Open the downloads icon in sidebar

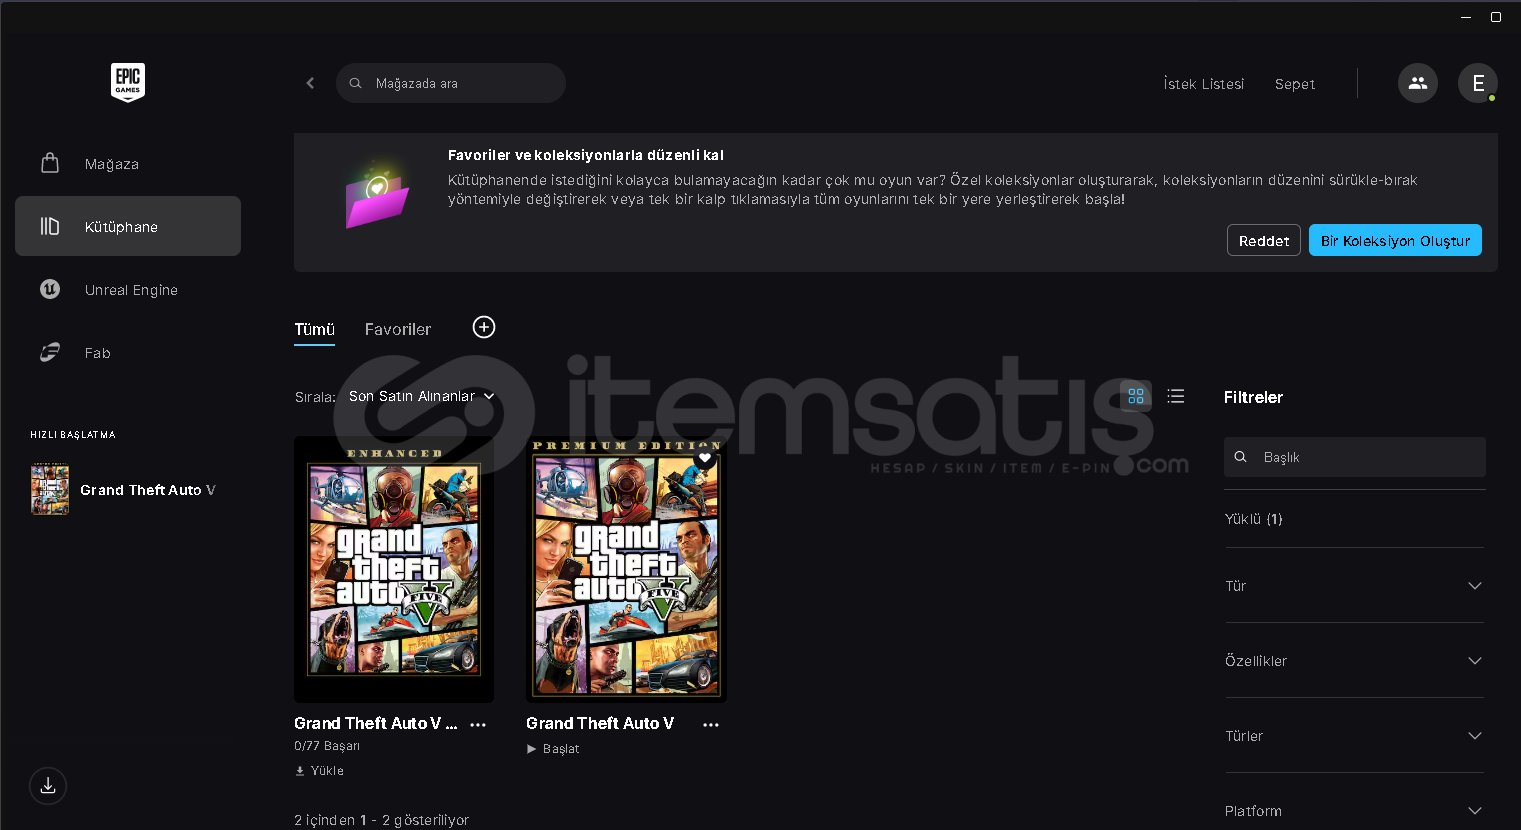click(x=48, y=786)
